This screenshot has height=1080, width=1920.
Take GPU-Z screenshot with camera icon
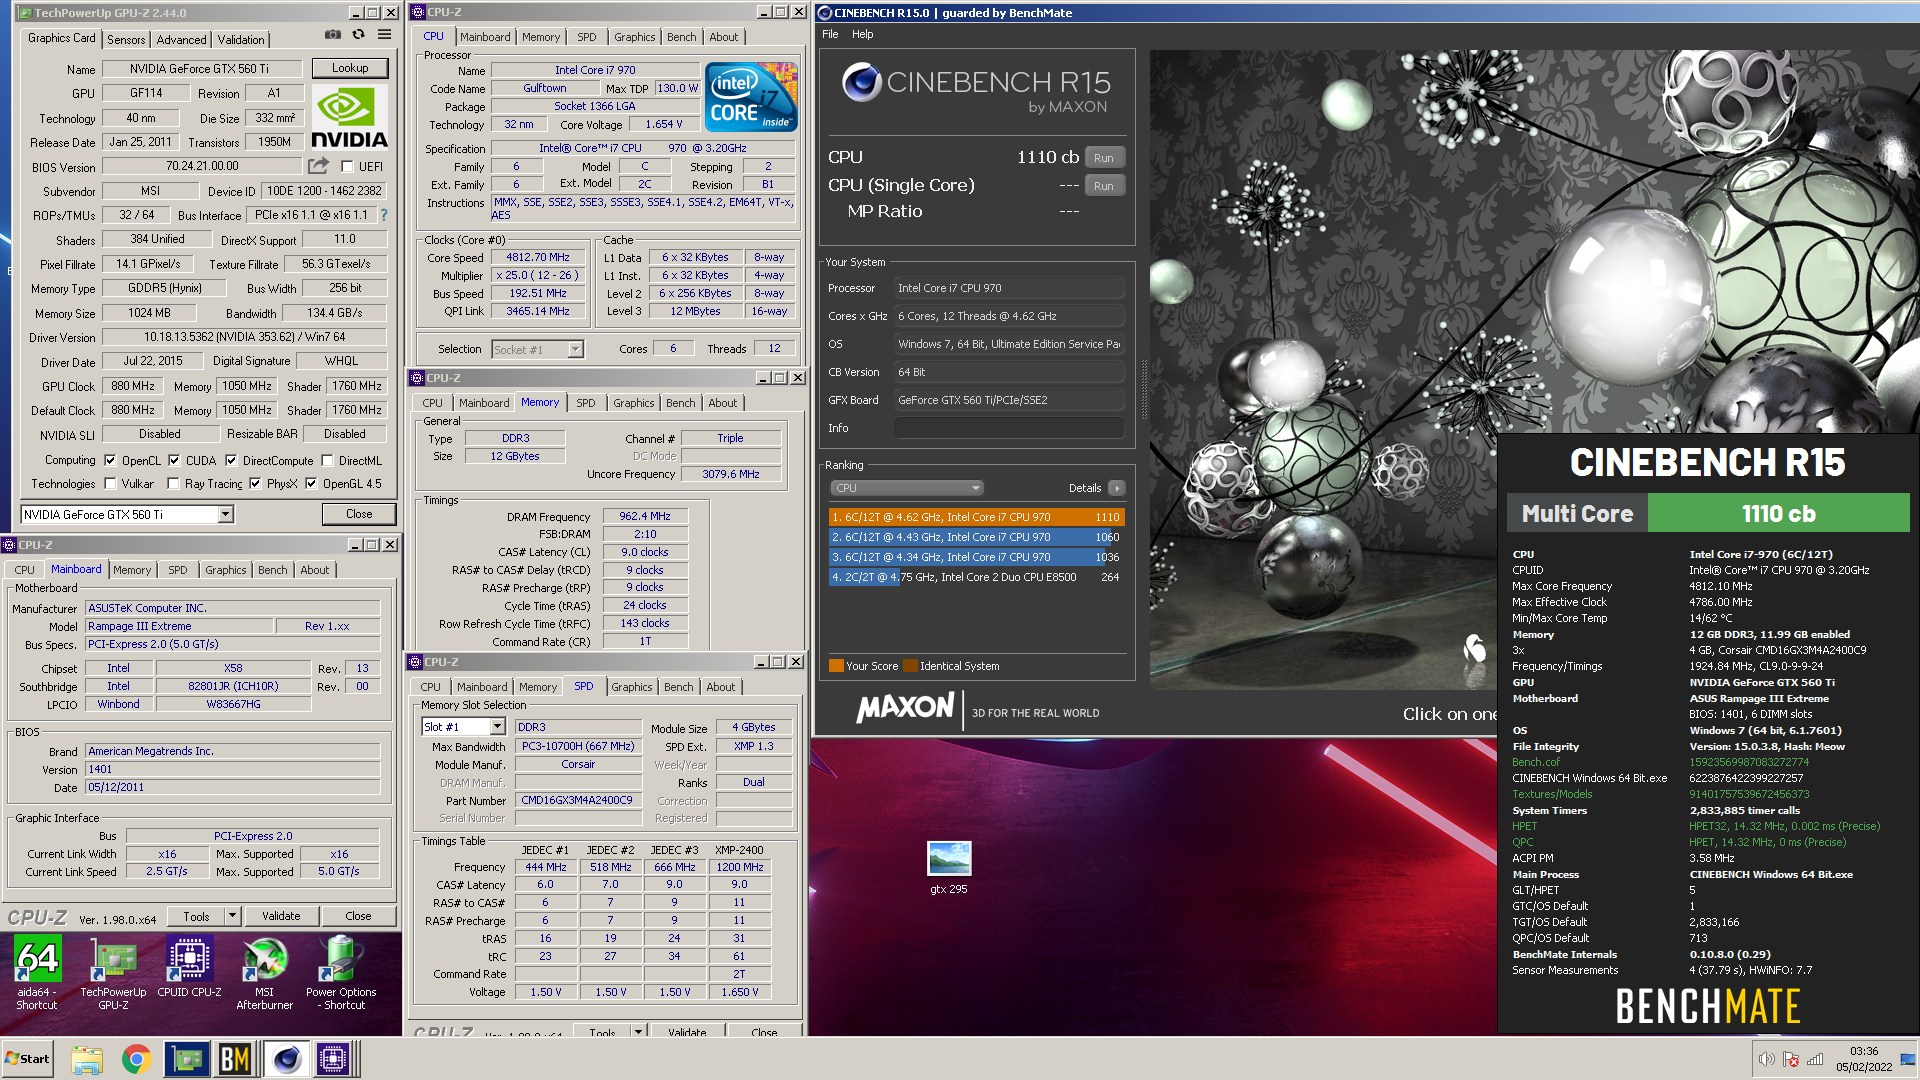point(333,35)
